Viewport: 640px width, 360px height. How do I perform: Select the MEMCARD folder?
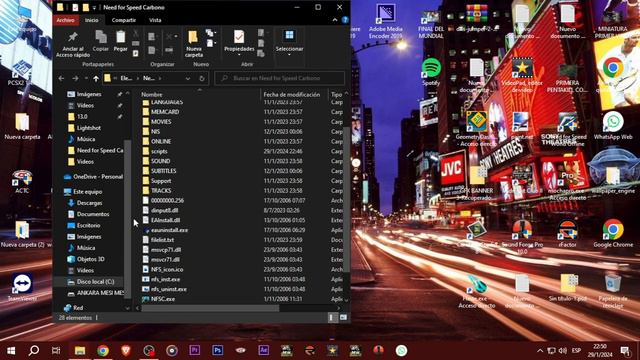click(165, 112)
